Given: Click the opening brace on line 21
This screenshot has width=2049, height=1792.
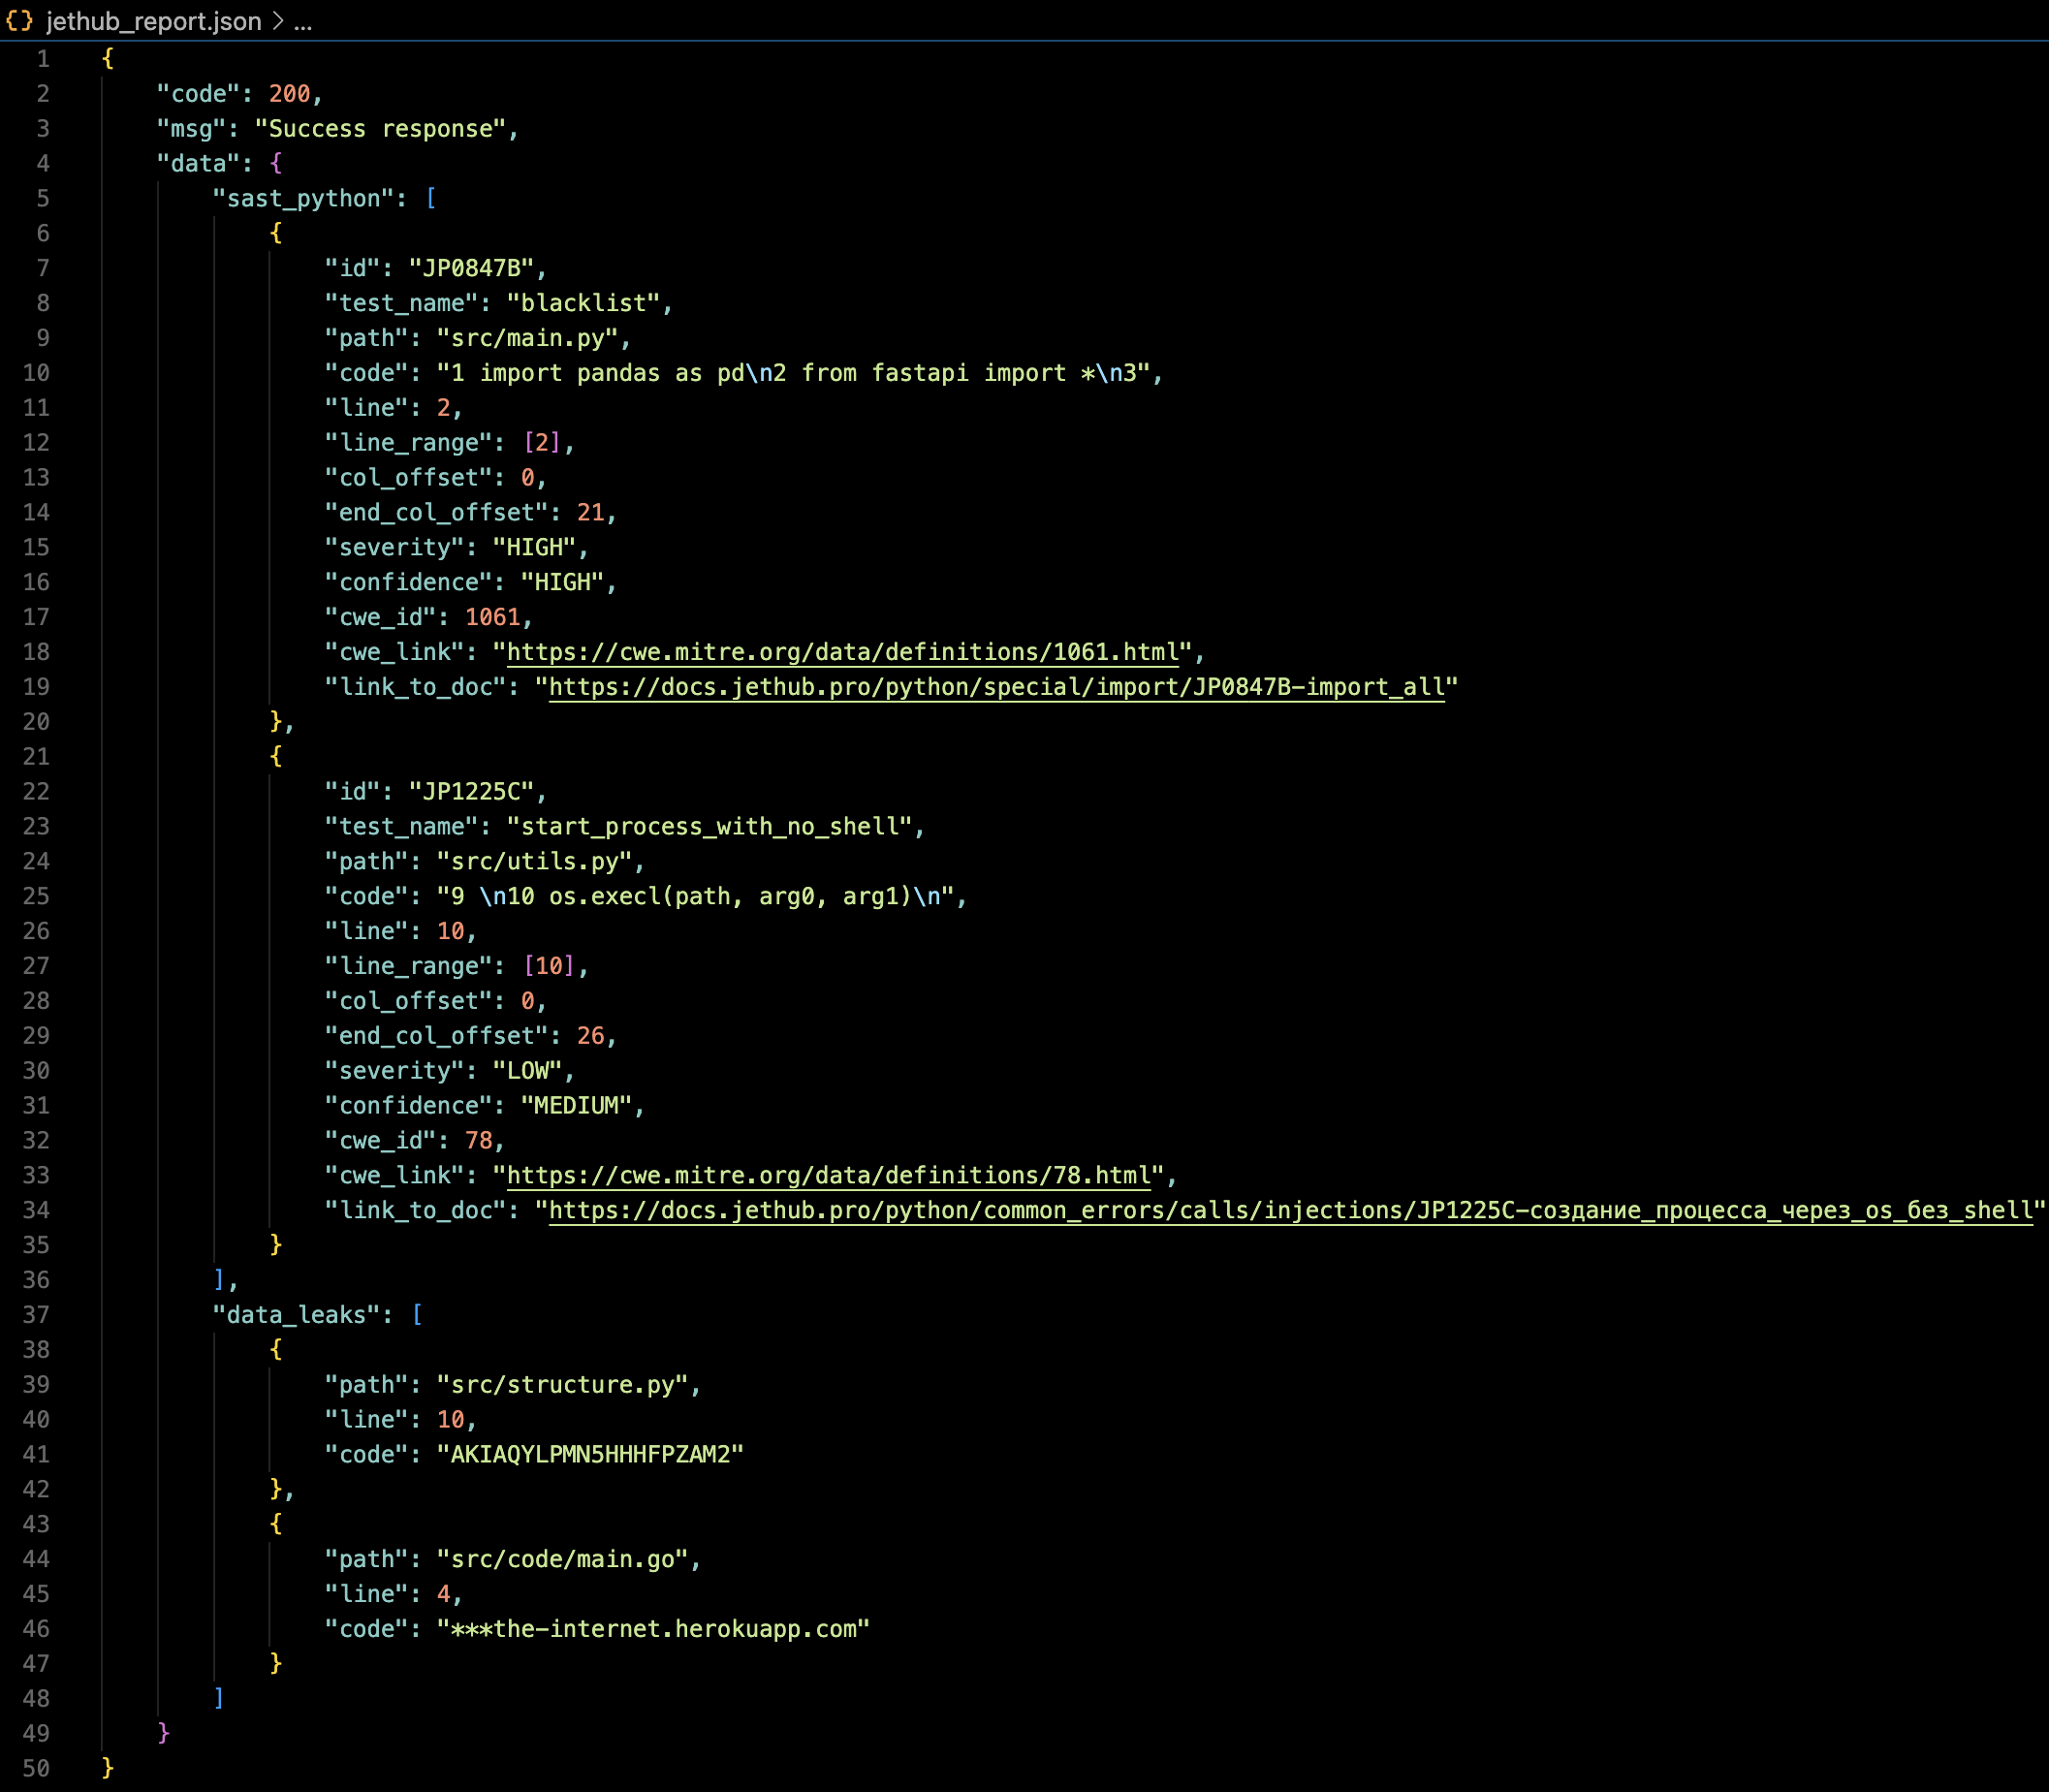Looking at the screenshot, I should coord(276,757).
